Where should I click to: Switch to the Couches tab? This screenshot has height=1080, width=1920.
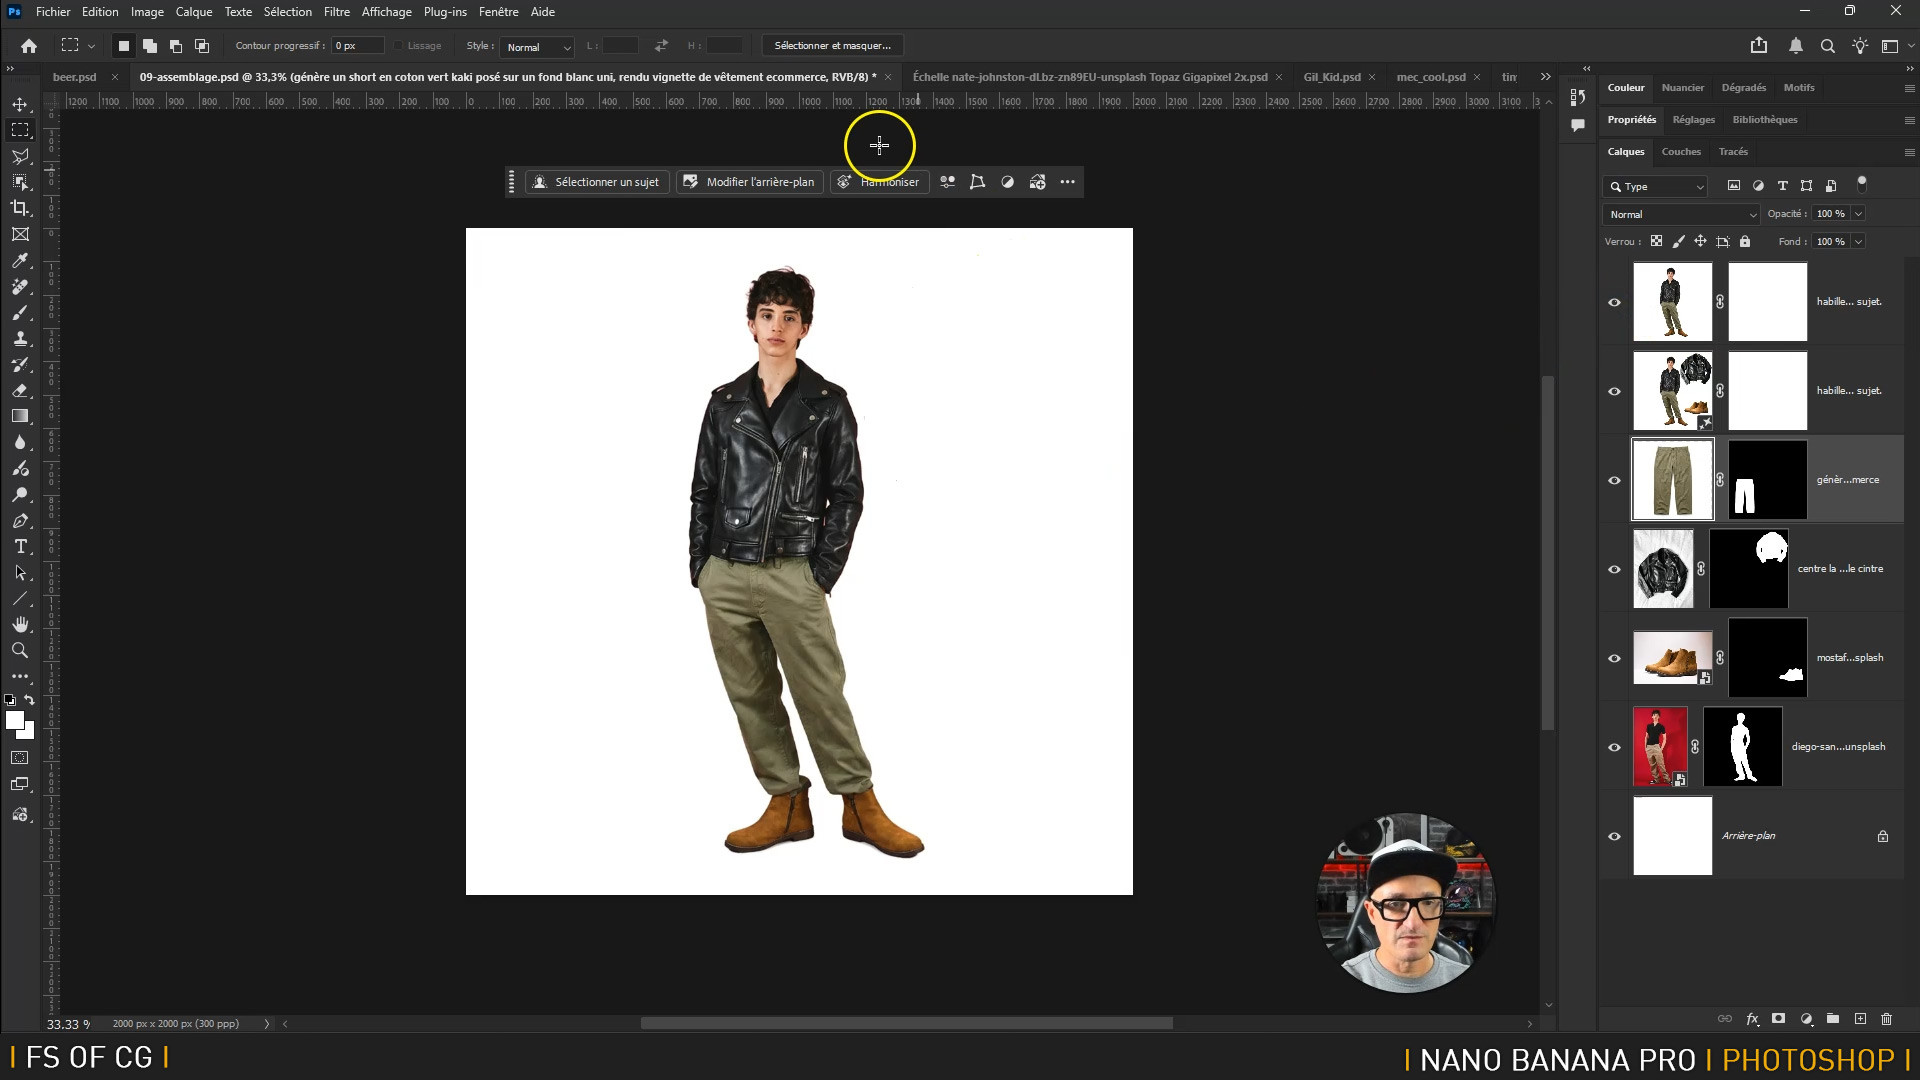pos(1680,152)
